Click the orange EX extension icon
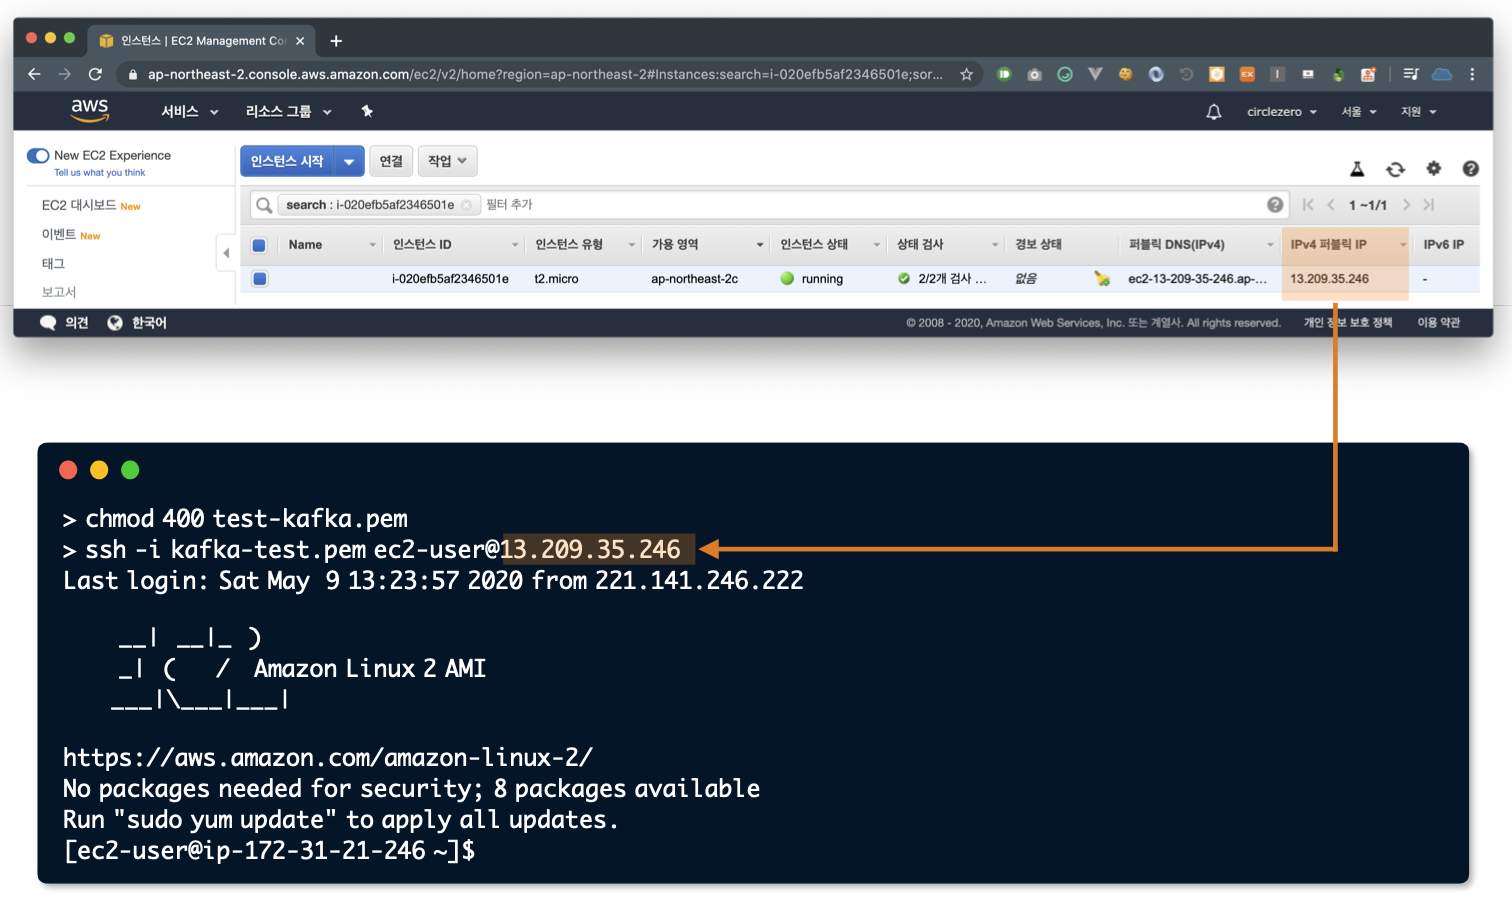The image size is (1512, 914). pos(1247,74)
